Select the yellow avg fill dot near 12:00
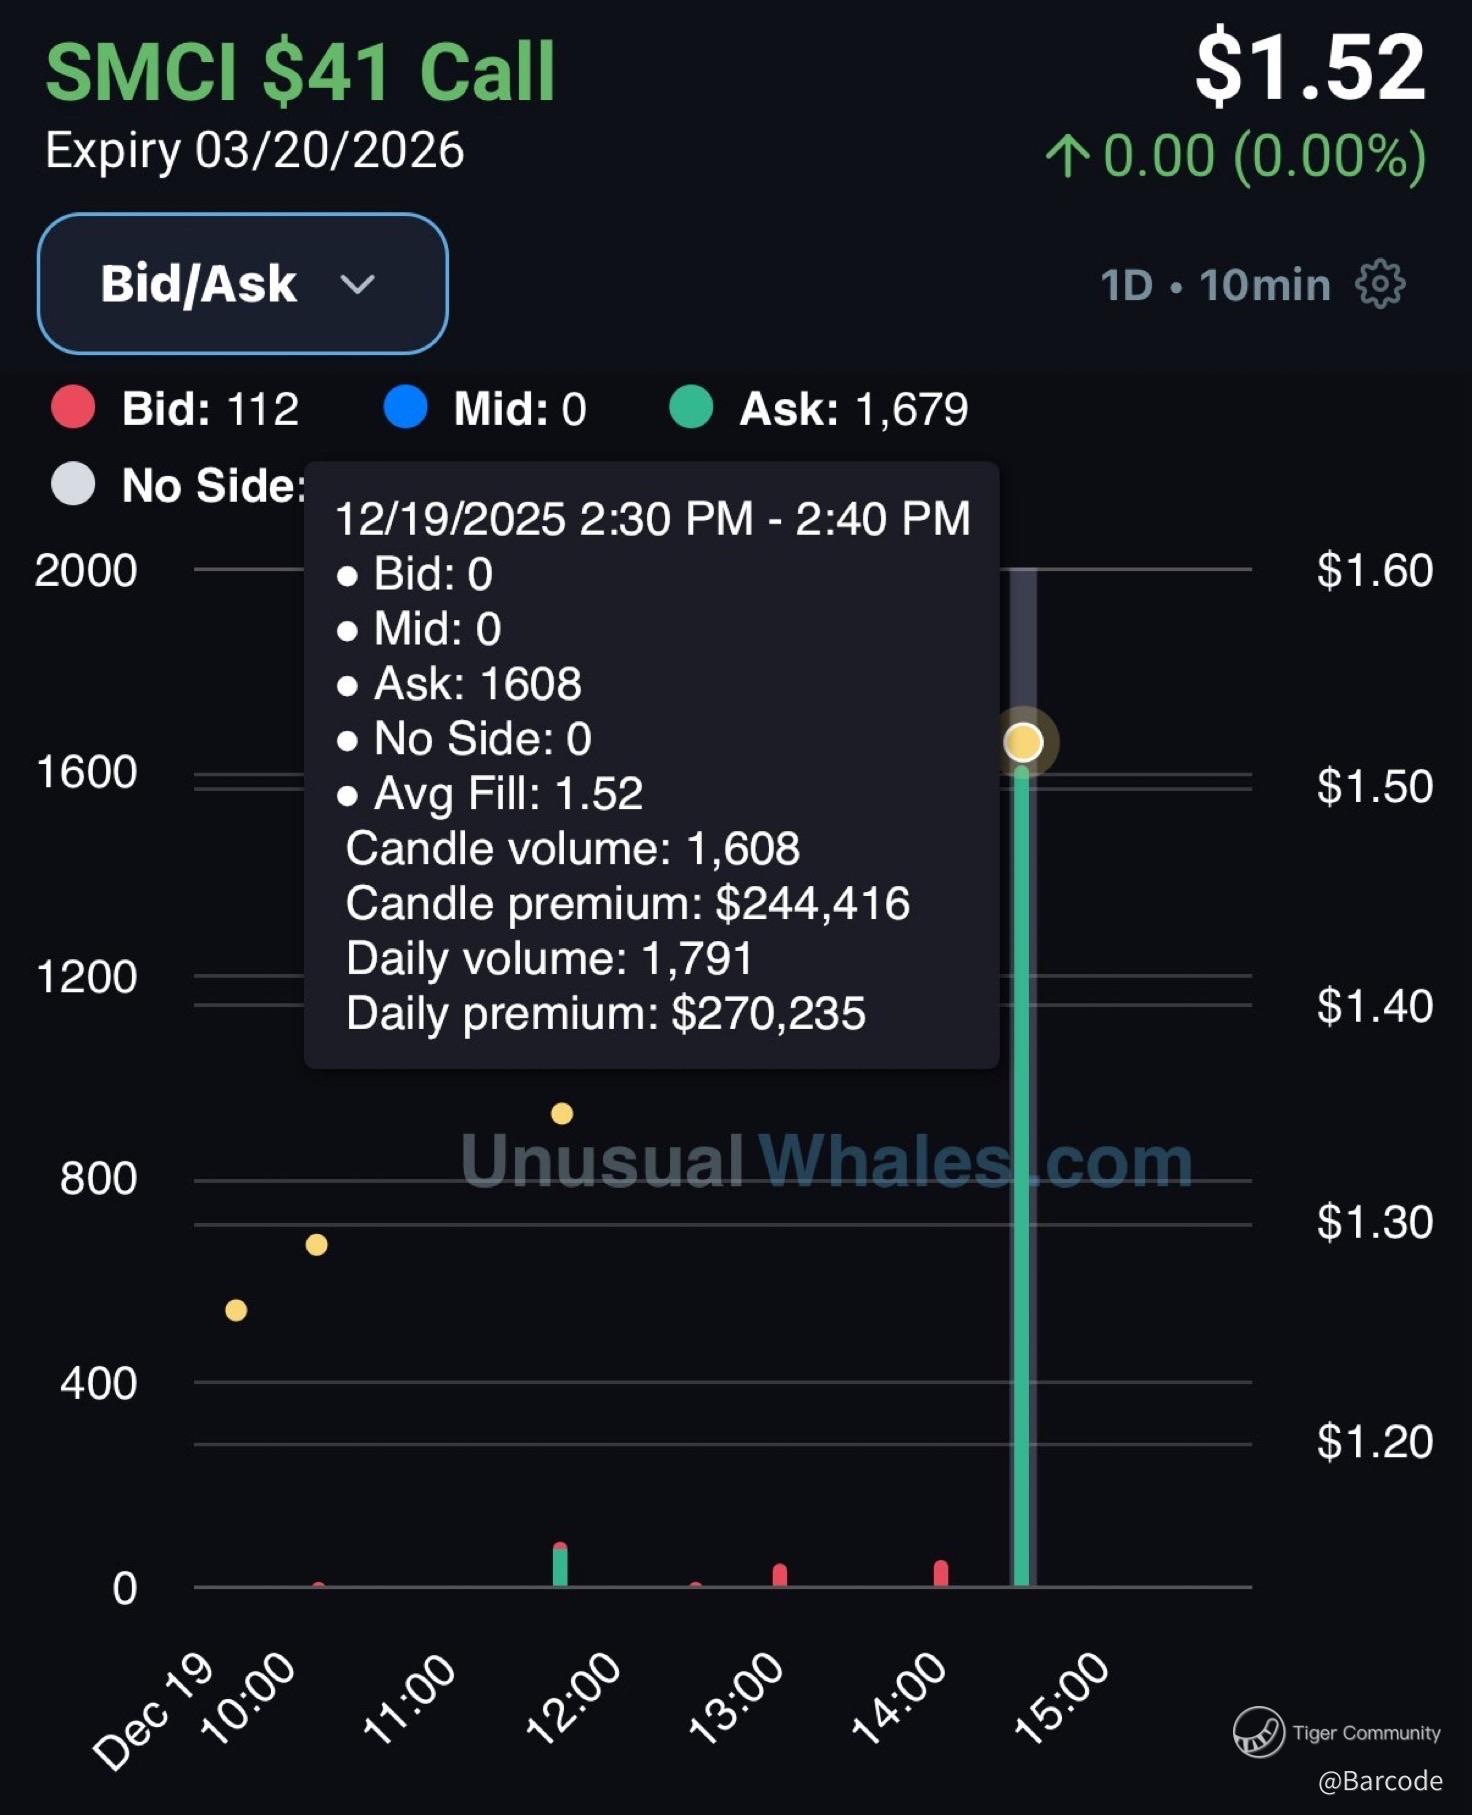1472x1815 pixels. coord(562,1113)
